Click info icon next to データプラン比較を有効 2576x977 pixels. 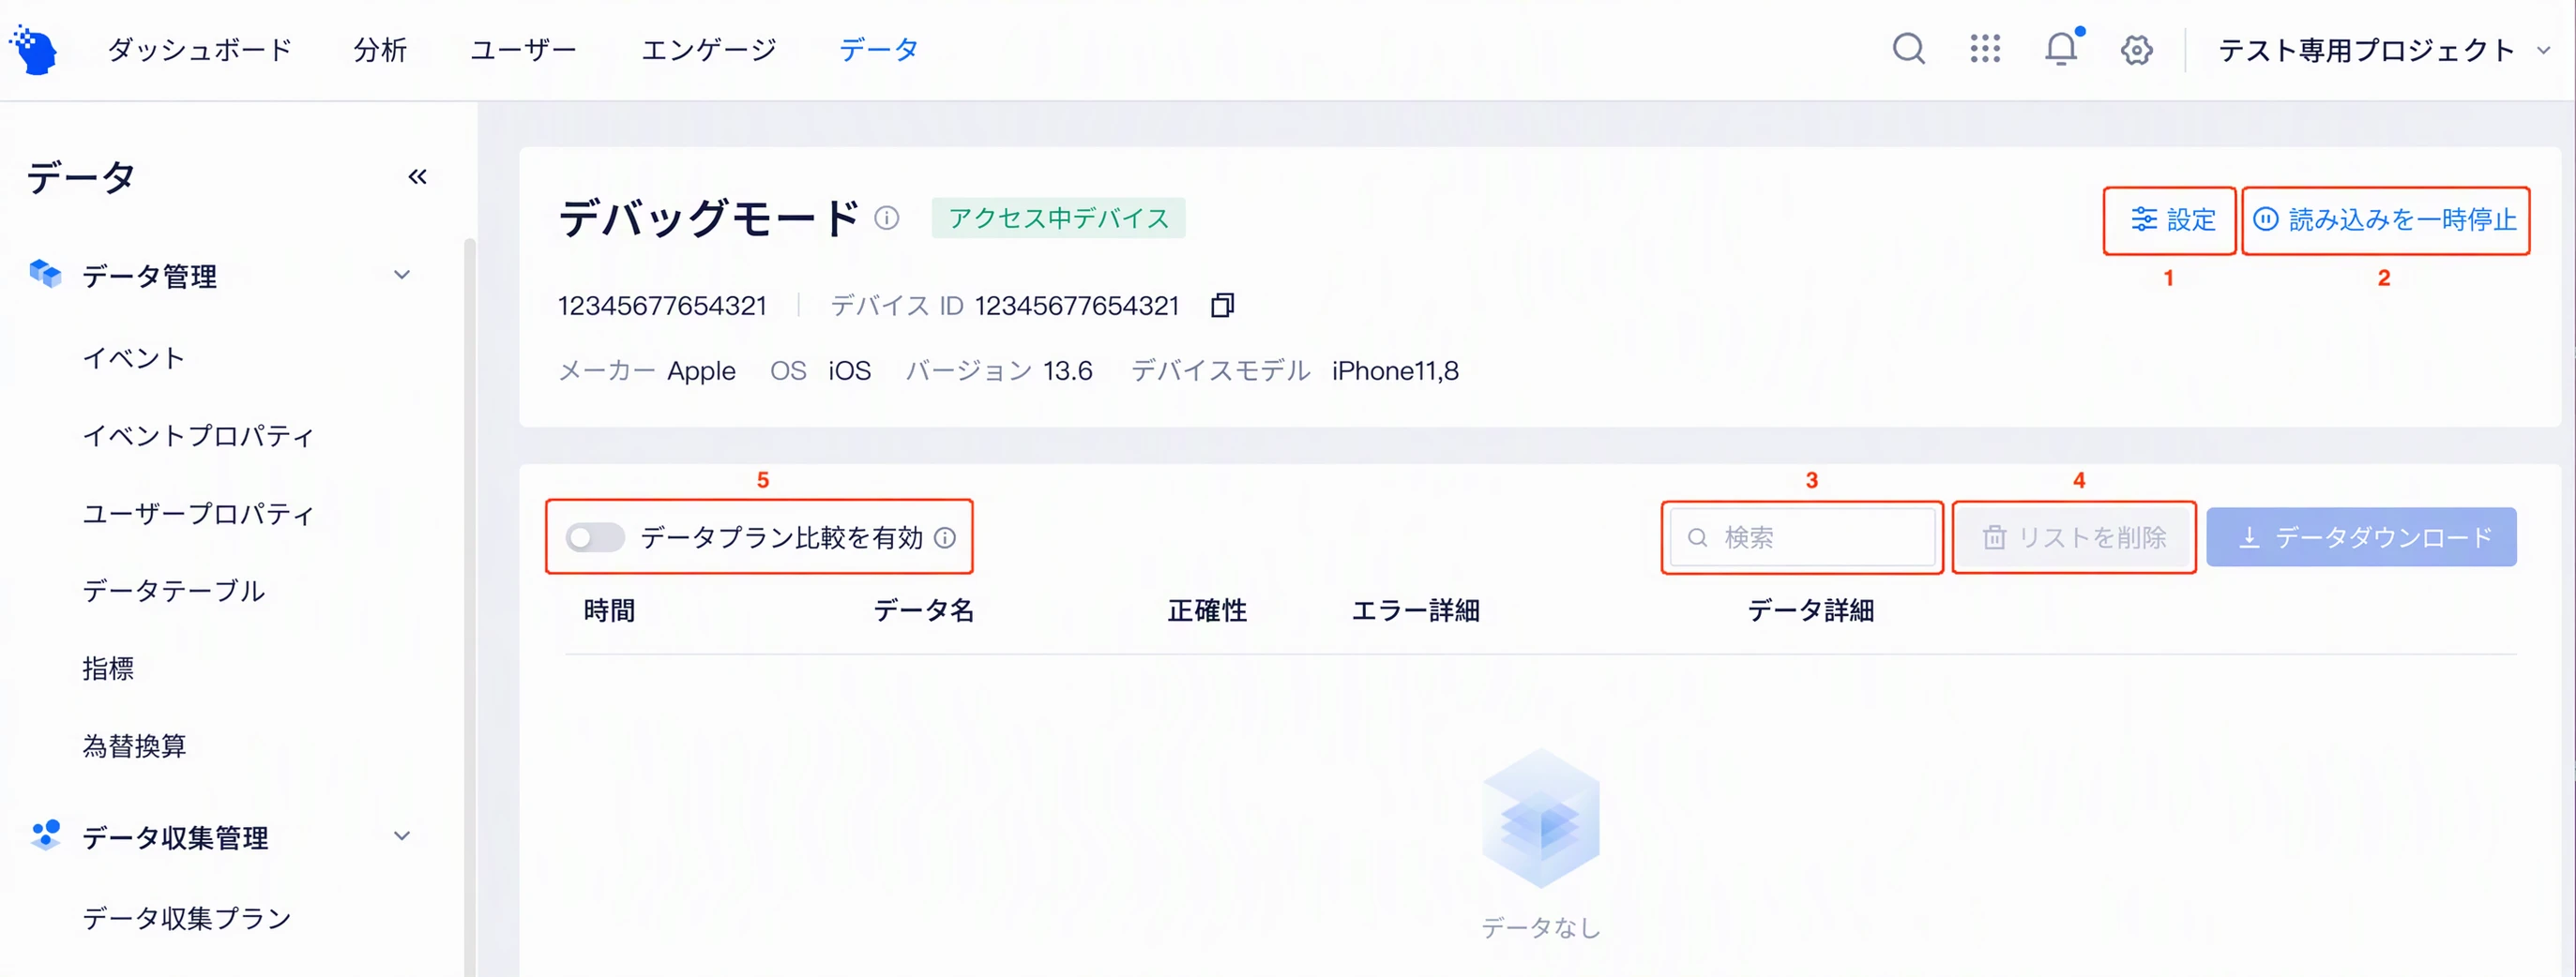(x=945, y=538)
